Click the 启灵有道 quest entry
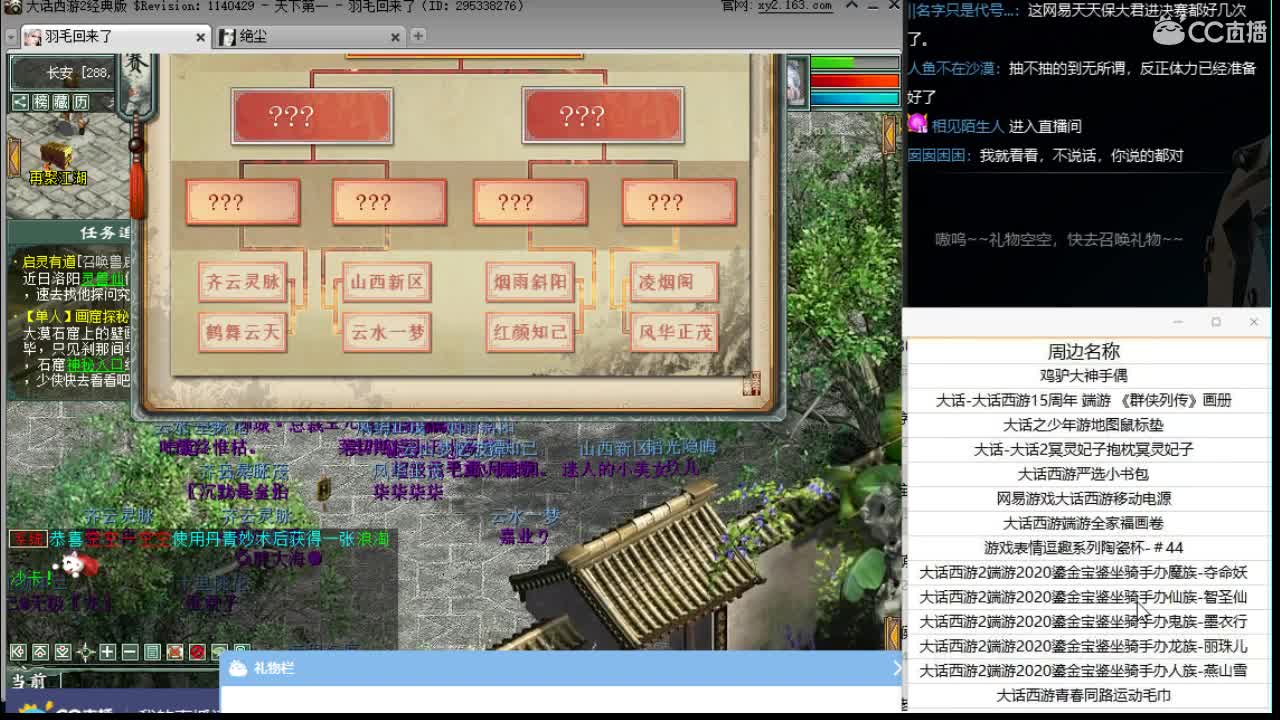Viewport: 1280px width, 720px height. click(48, 262)
